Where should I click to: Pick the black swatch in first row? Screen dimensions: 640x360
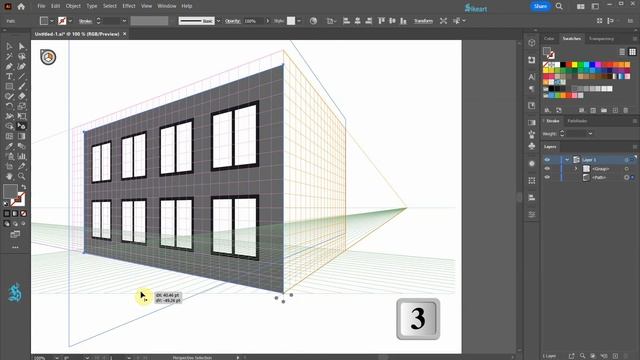(x=563, y=64)
